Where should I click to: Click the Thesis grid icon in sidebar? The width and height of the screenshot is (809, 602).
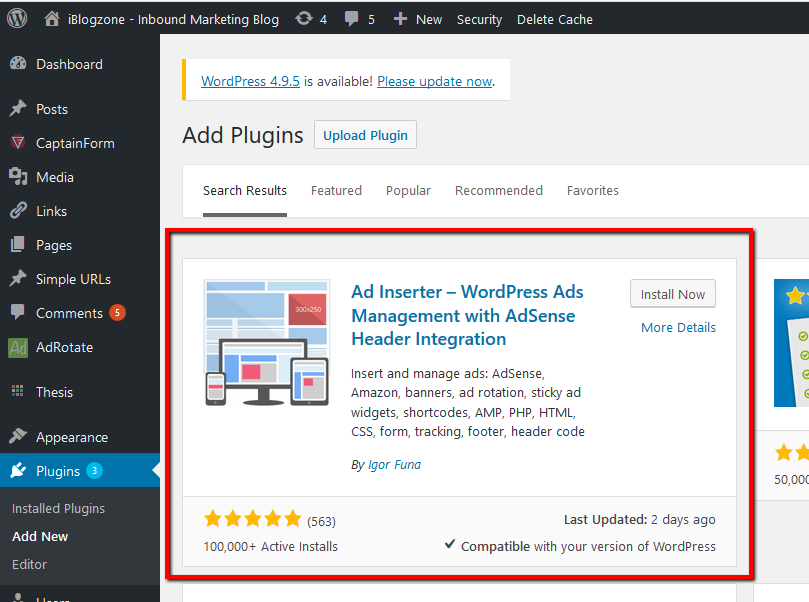tap(18, 391)
